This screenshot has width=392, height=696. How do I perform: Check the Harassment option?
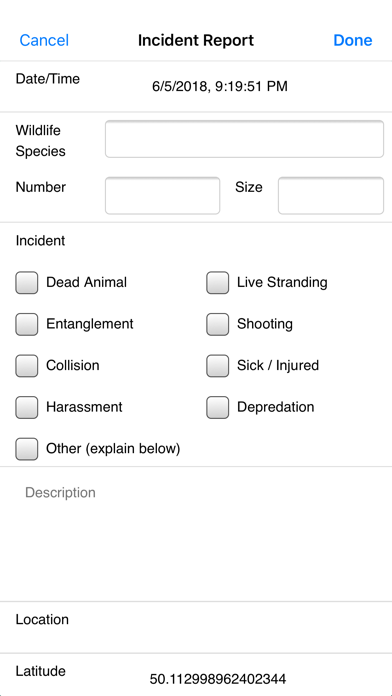tap(27, 407)
